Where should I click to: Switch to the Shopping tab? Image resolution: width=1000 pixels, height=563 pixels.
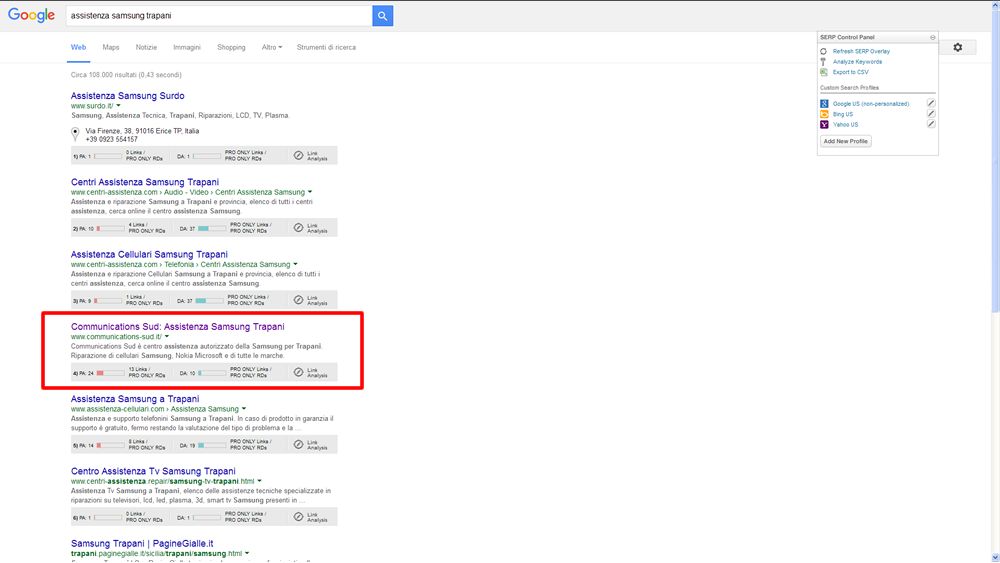click(x=231, y=47)
